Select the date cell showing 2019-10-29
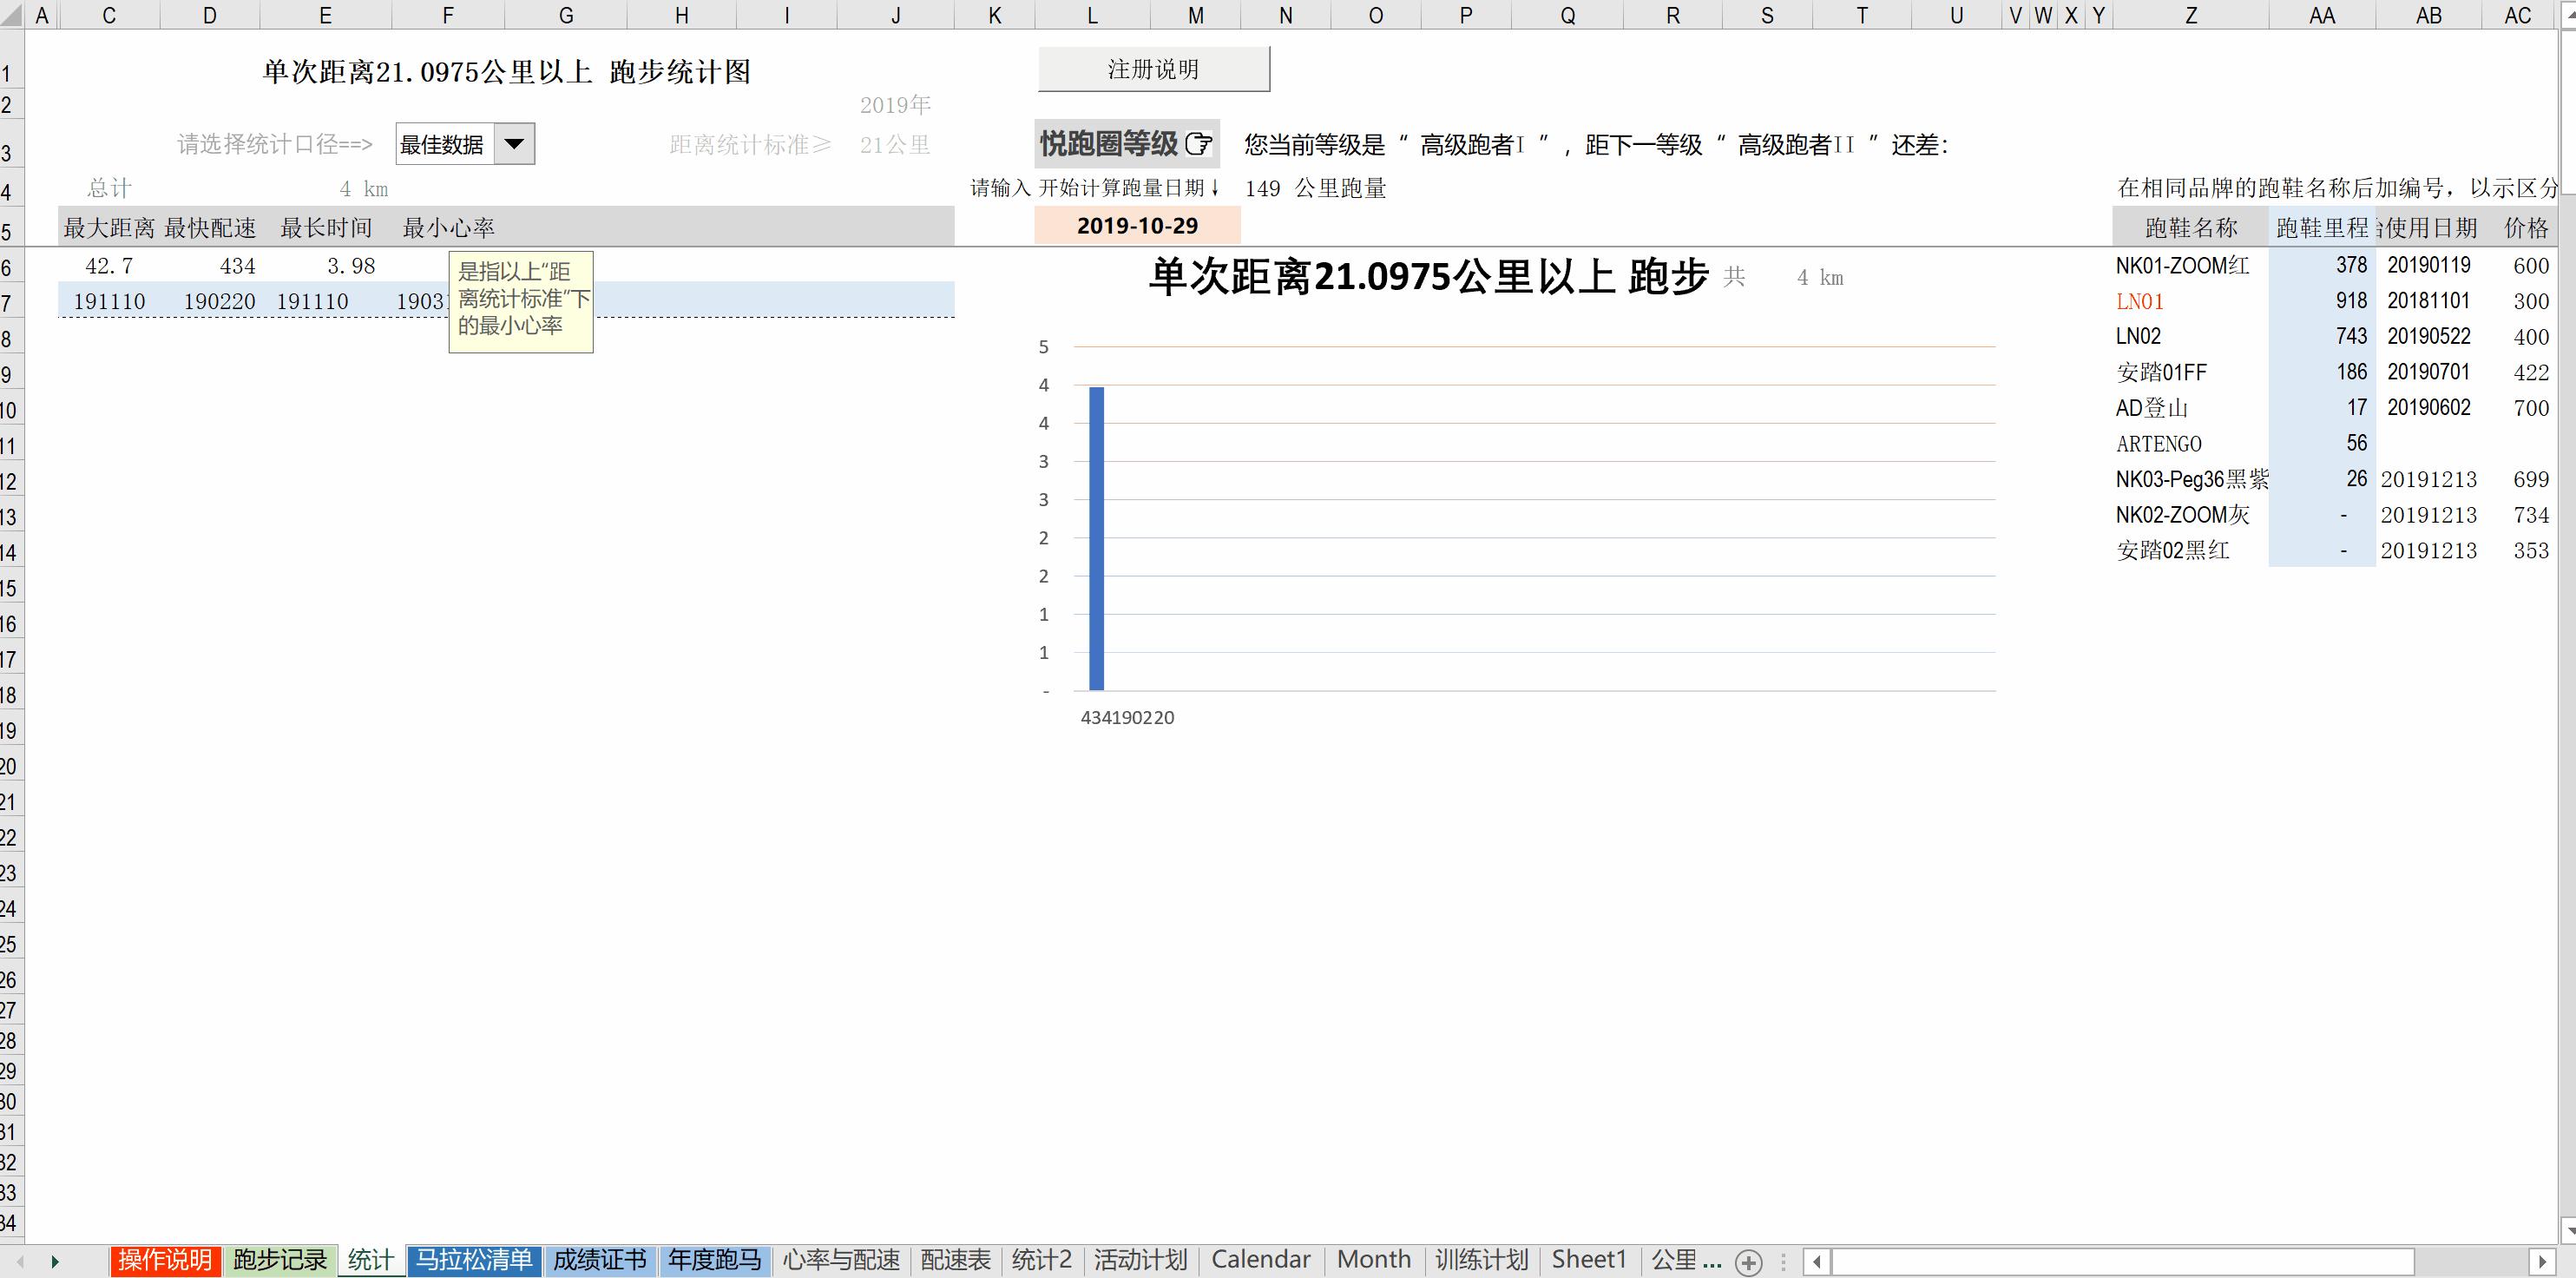 [1137, 225]
